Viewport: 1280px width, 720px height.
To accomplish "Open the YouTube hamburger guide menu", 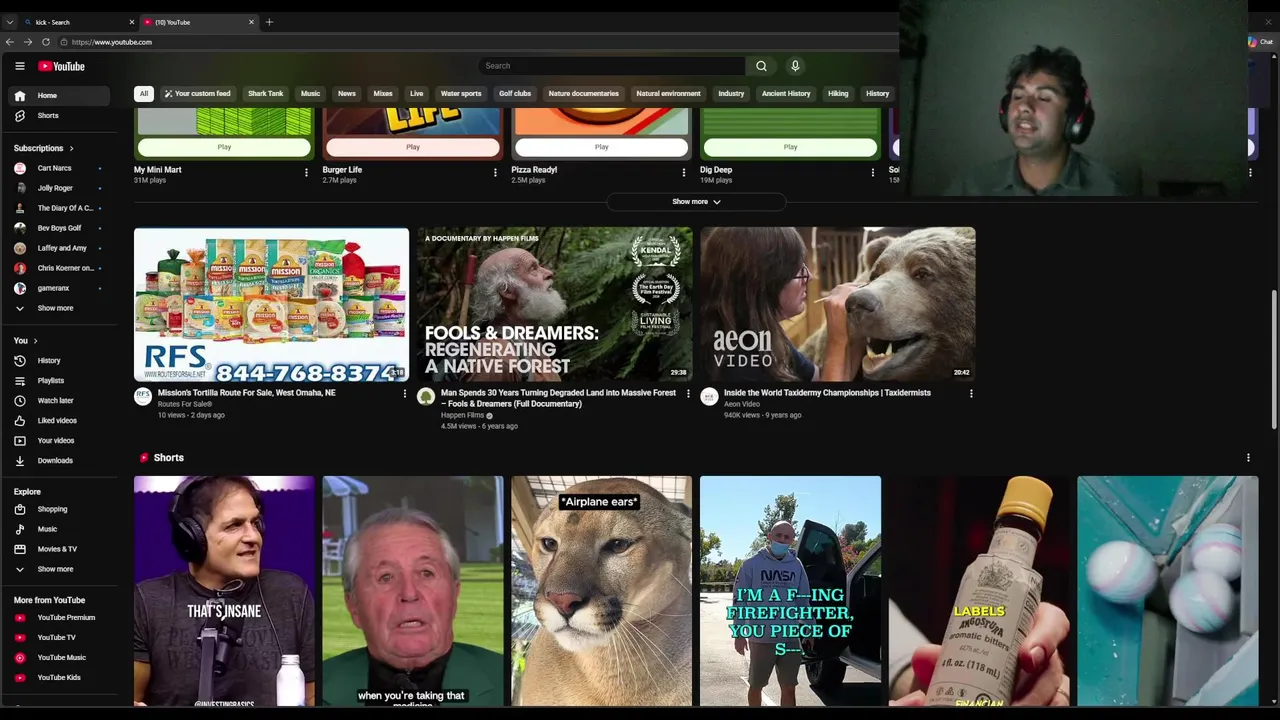I will click(19, 66).
